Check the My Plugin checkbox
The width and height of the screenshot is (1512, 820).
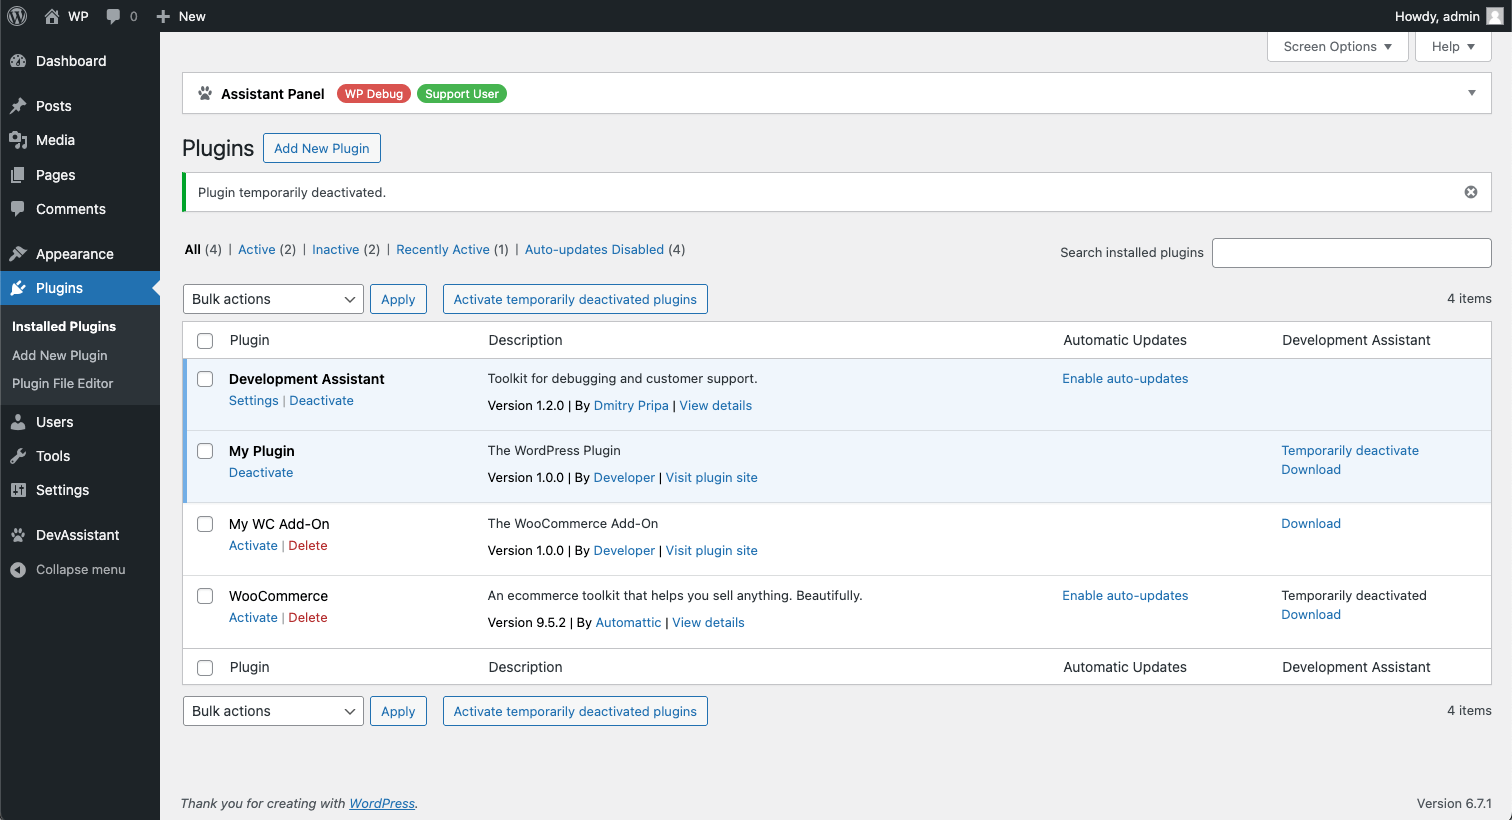tap(205, 451)
